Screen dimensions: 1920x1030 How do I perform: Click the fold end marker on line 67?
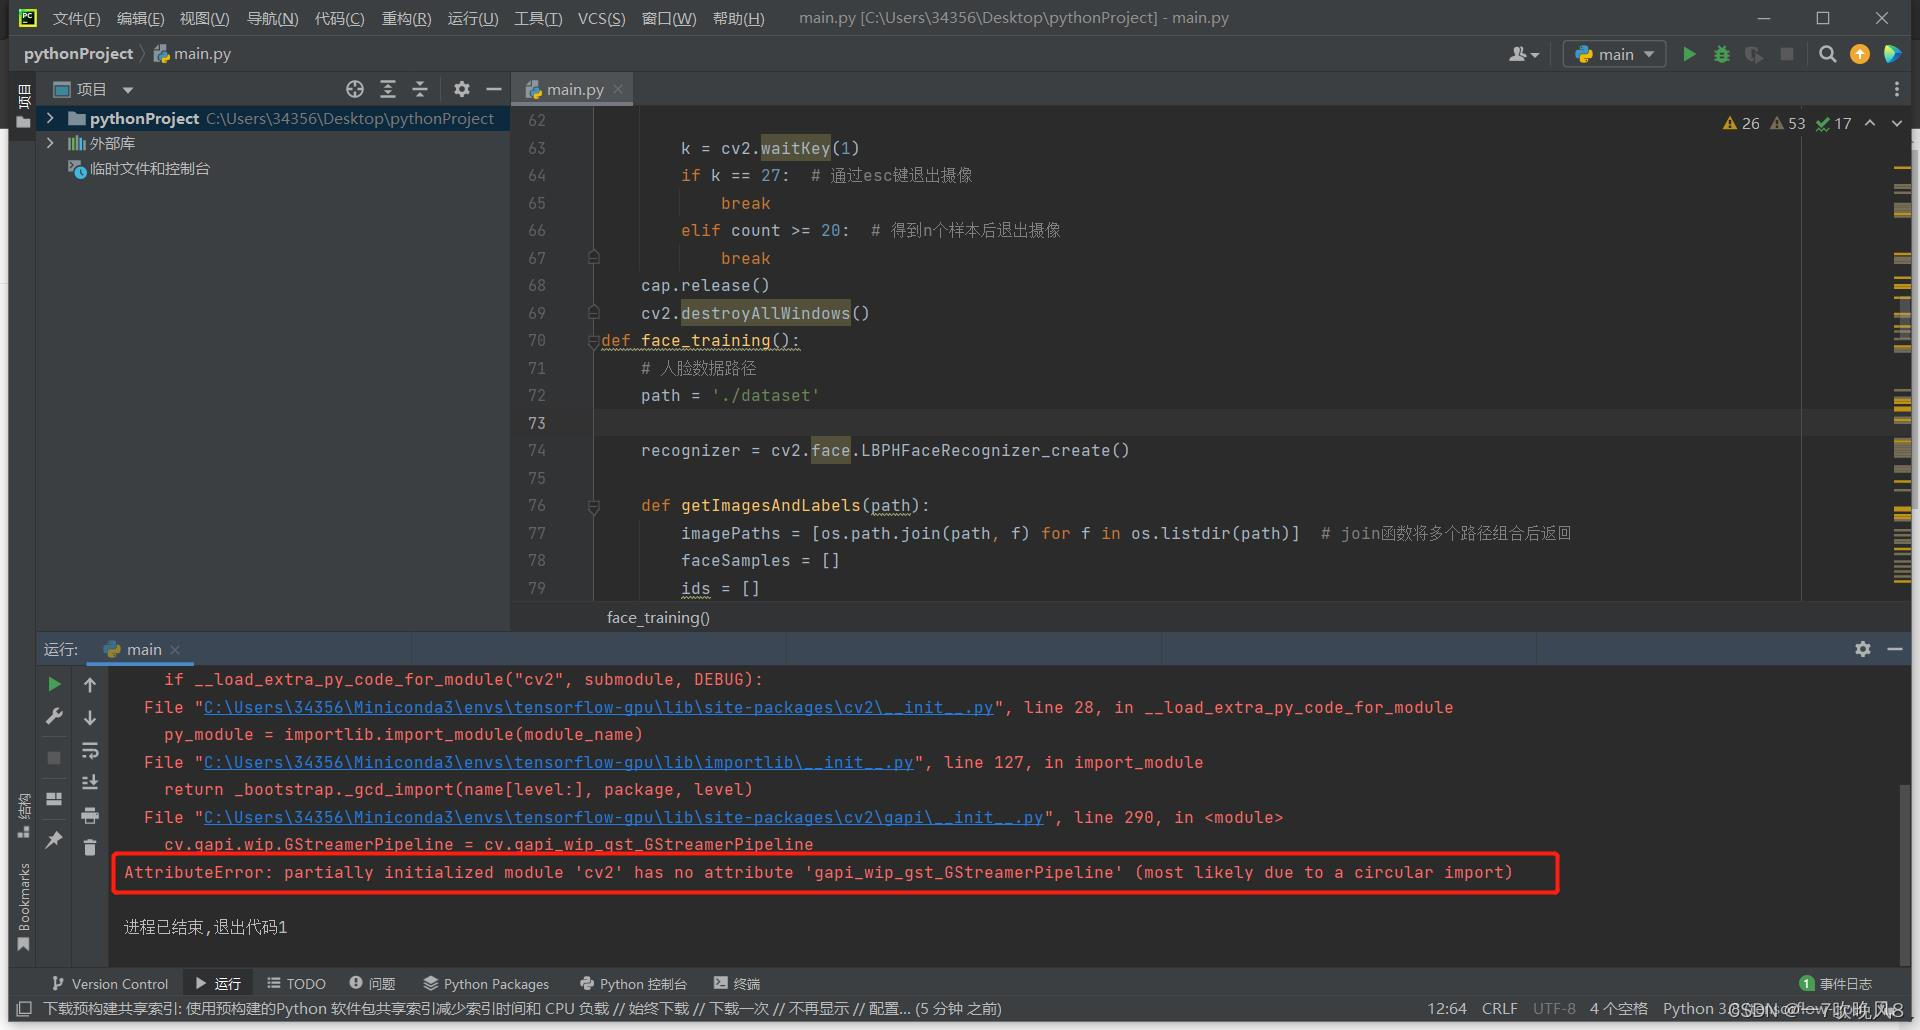point(593,258)
